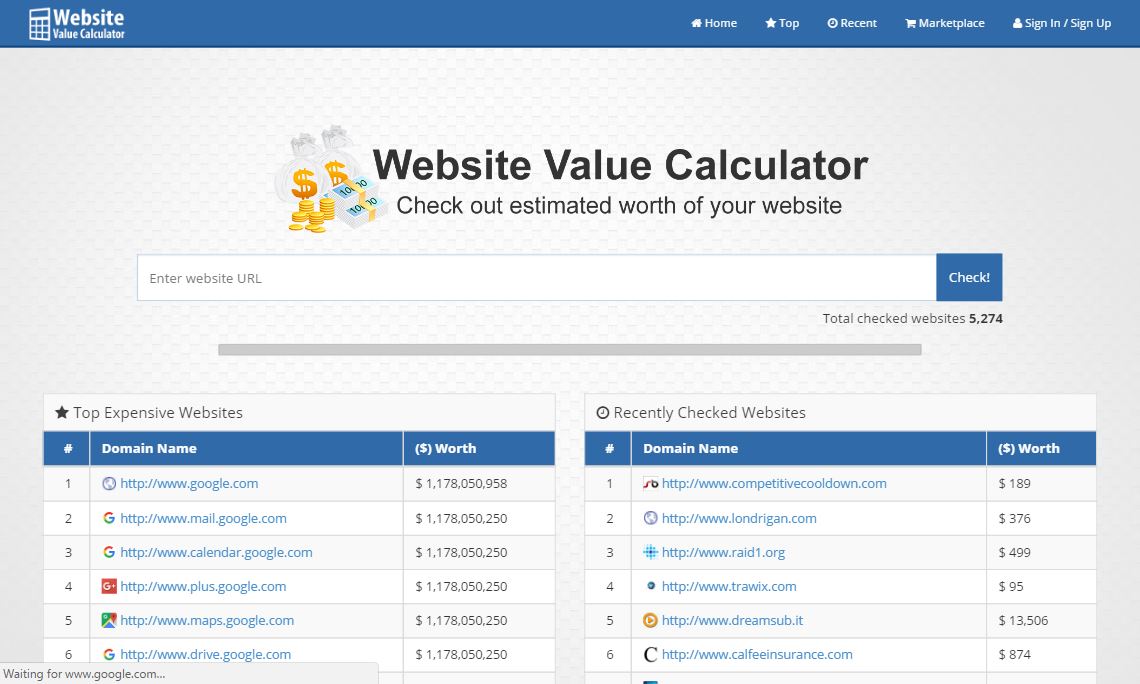Click the raid1.org blue favicon
Viewport: 1140px width, 684px height.
pos(650,552)
